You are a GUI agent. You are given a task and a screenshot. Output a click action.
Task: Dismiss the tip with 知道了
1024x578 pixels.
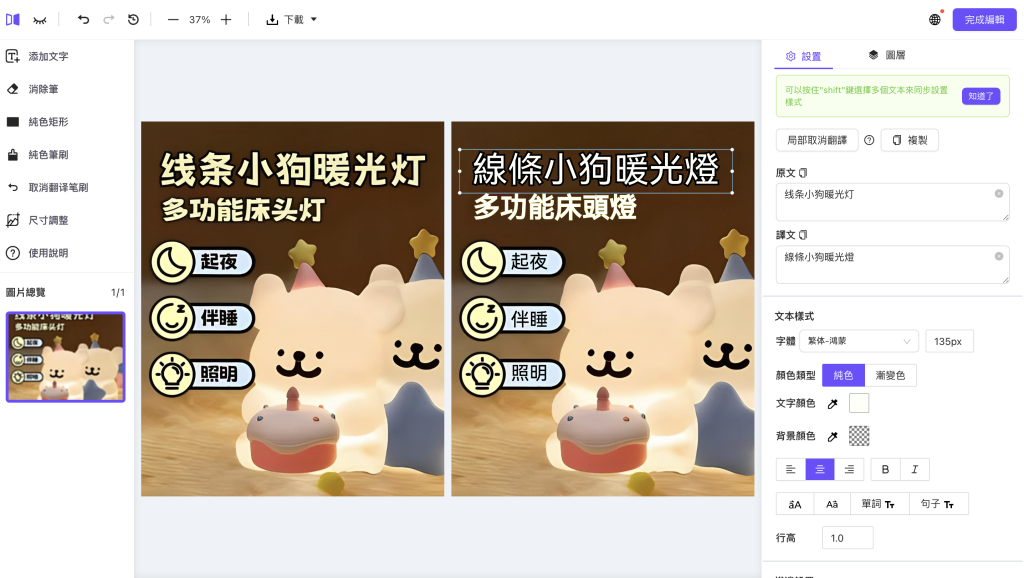[980, 96]
